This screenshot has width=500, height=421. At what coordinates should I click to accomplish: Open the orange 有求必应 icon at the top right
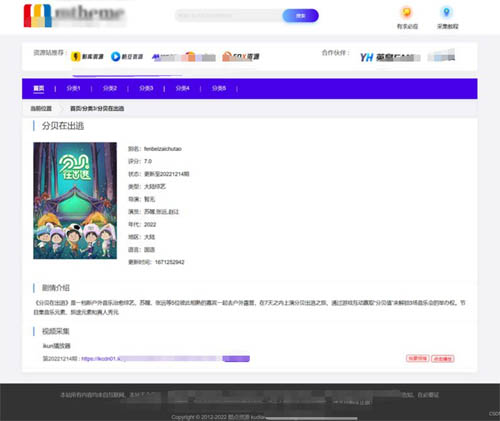click(407, 17)
